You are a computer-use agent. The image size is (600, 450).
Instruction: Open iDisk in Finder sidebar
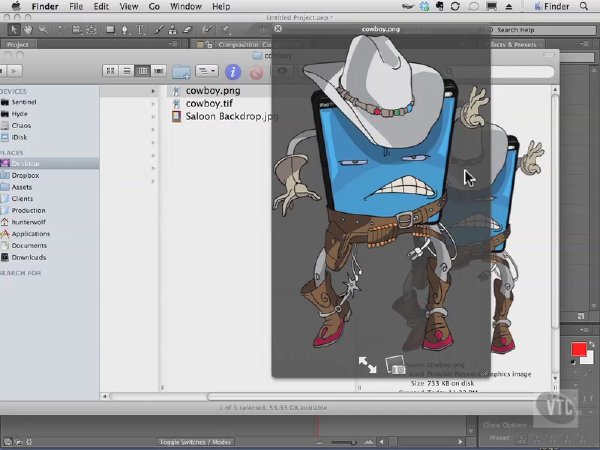tap(19, 137)
